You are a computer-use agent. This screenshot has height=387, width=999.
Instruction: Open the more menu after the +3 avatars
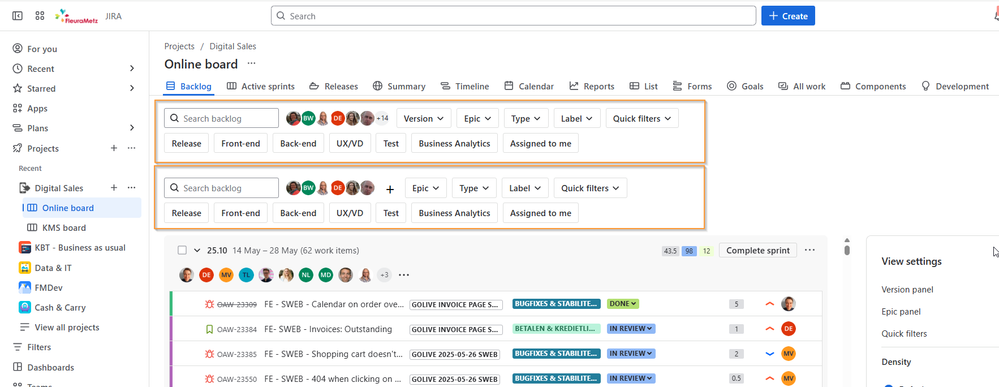(404, 275)
